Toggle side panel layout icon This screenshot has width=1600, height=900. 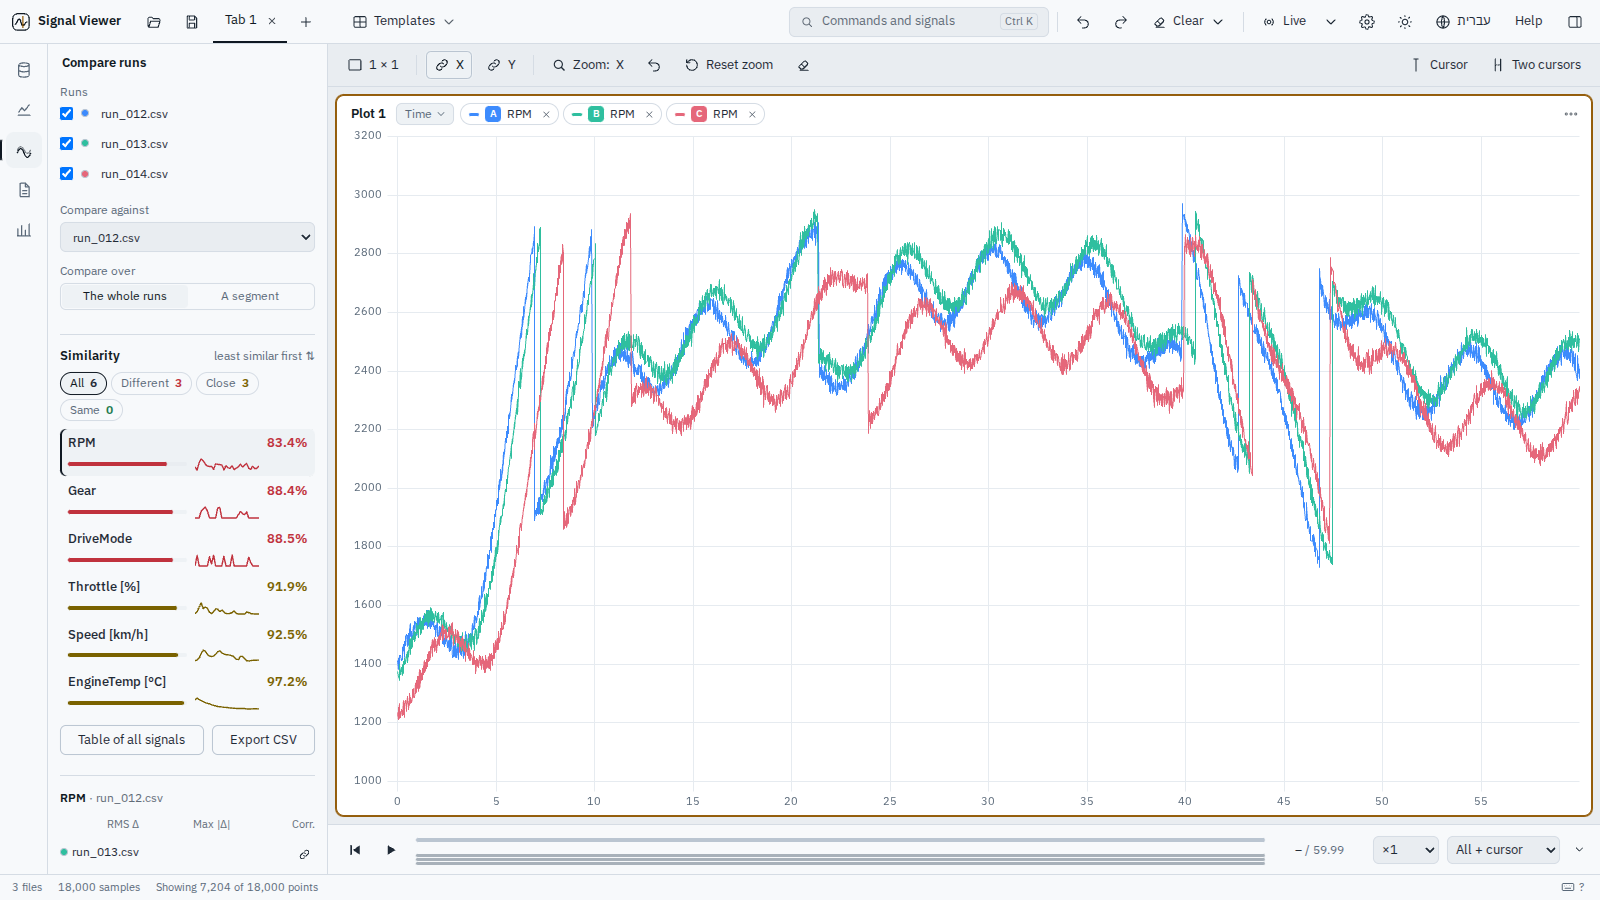coord(1575,21)
